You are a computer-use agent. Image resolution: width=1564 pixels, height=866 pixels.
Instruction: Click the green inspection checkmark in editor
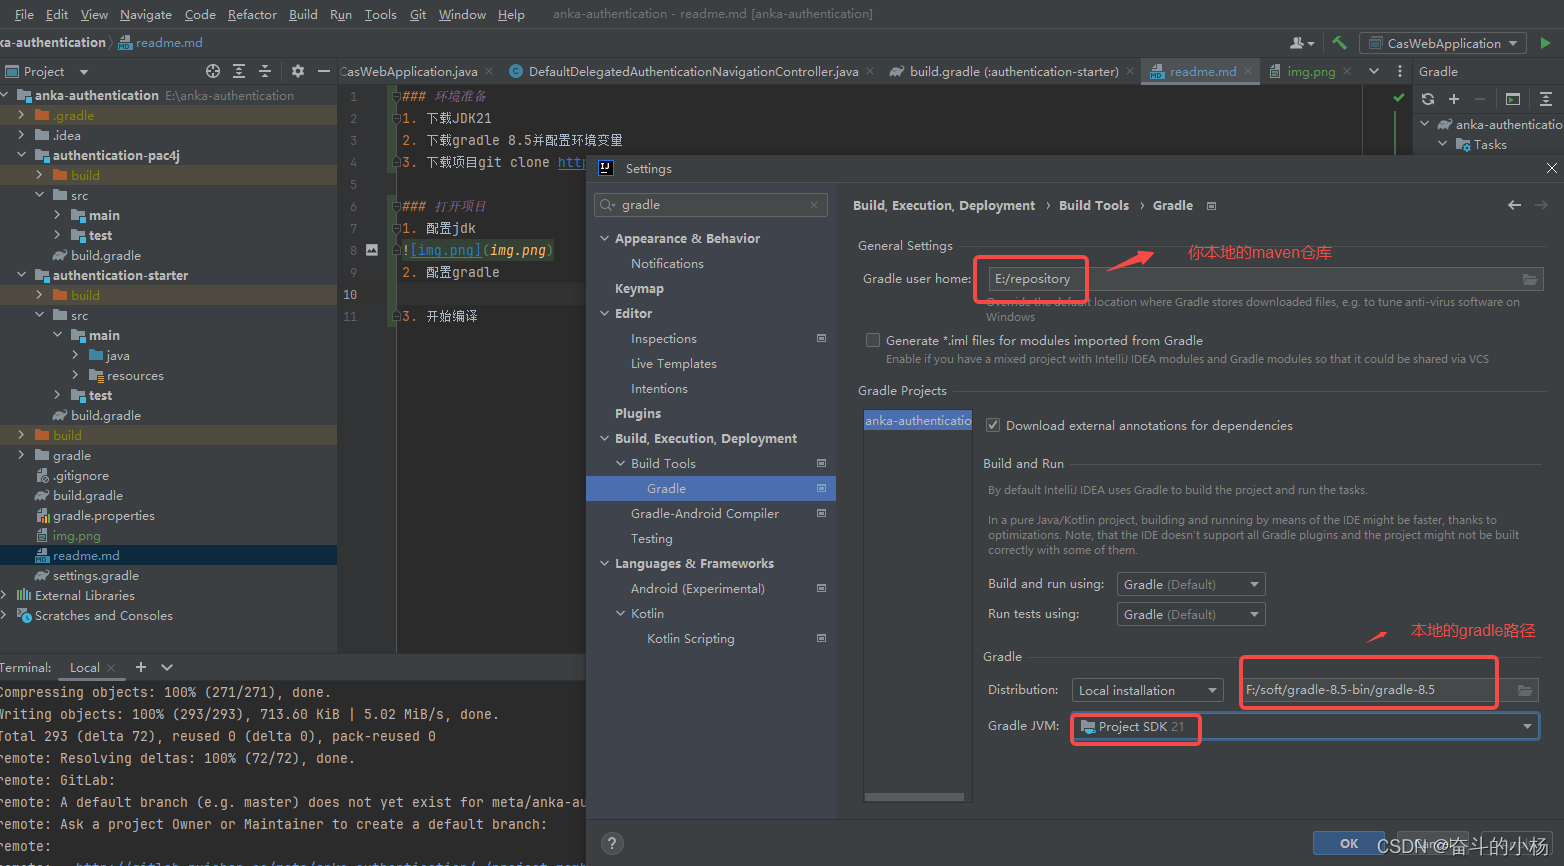tap(1398, 98)
